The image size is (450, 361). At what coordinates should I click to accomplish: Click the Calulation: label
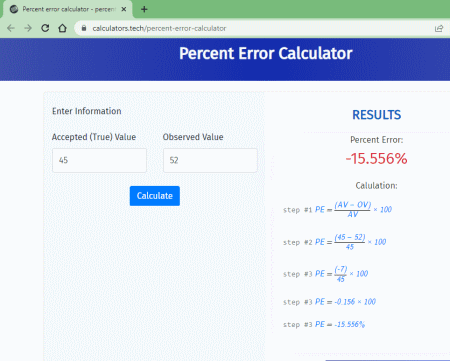[376, 186]
